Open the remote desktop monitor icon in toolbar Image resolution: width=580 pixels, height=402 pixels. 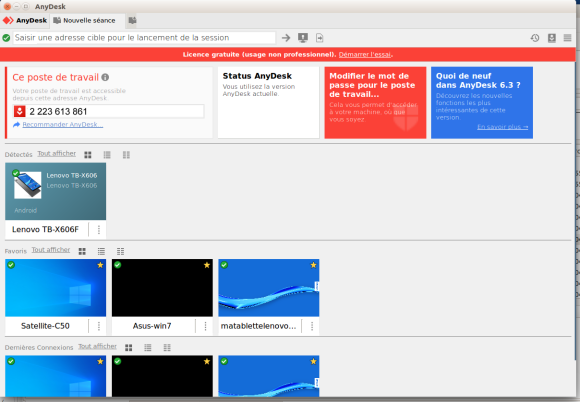[x=303, y=38]
